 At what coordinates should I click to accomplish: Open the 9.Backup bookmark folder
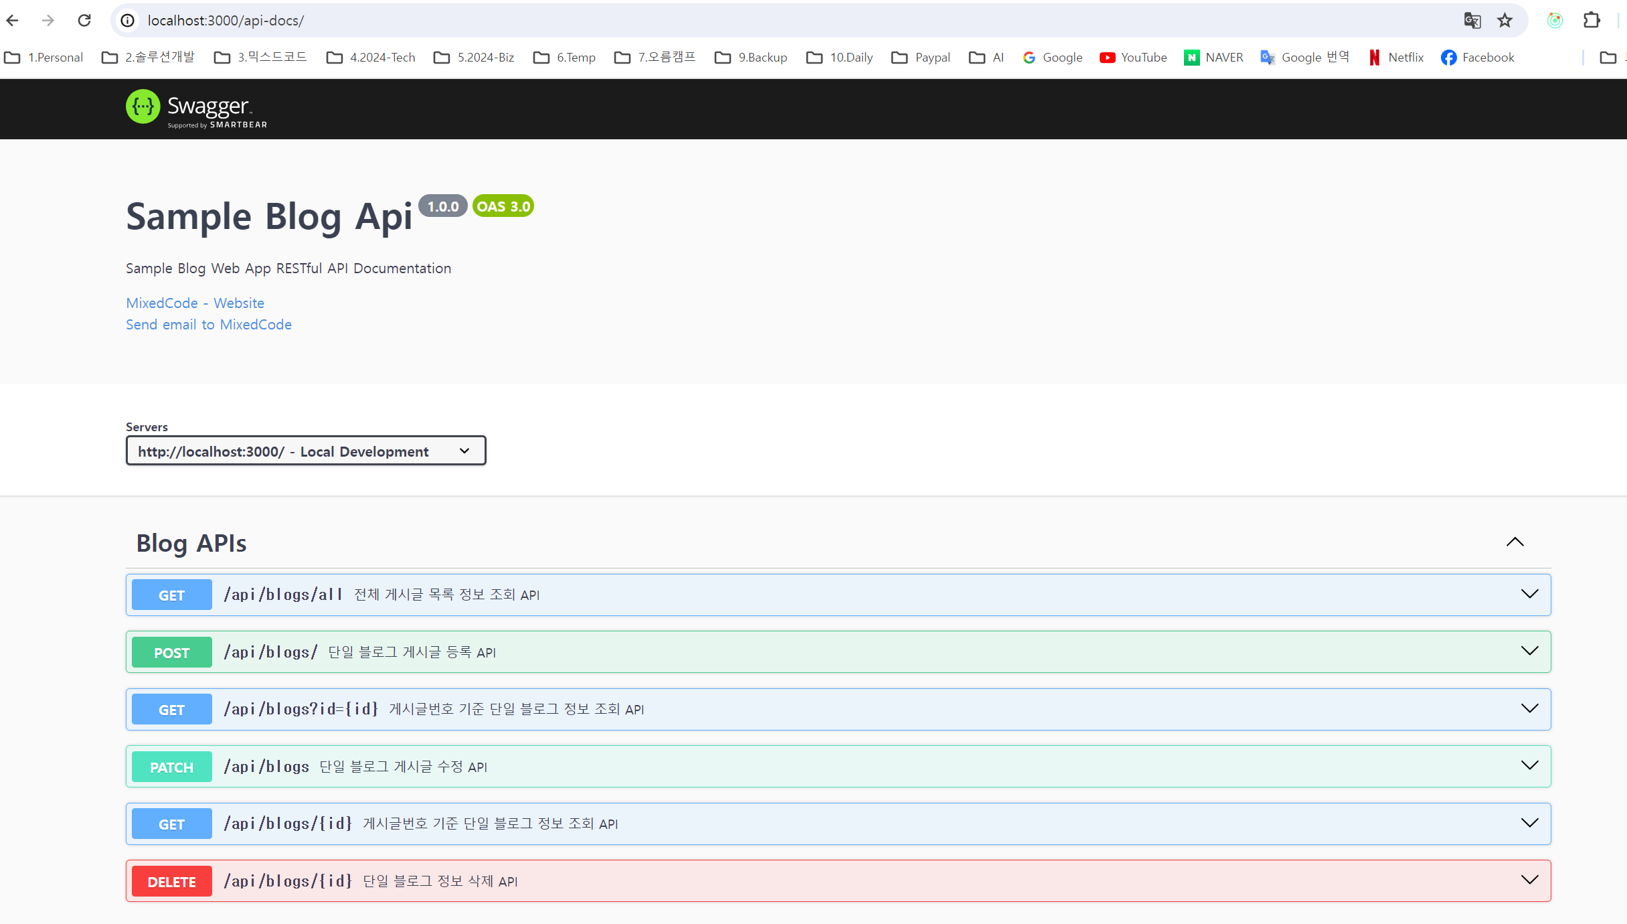751,58
